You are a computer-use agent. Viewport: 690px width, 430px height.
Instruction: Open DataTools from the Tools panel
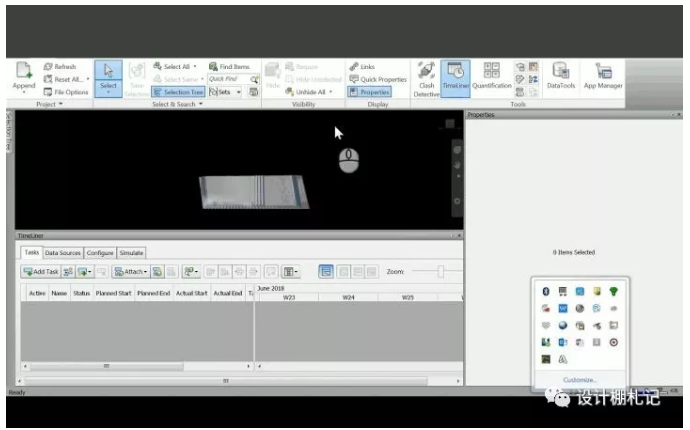tap(561, 72)
